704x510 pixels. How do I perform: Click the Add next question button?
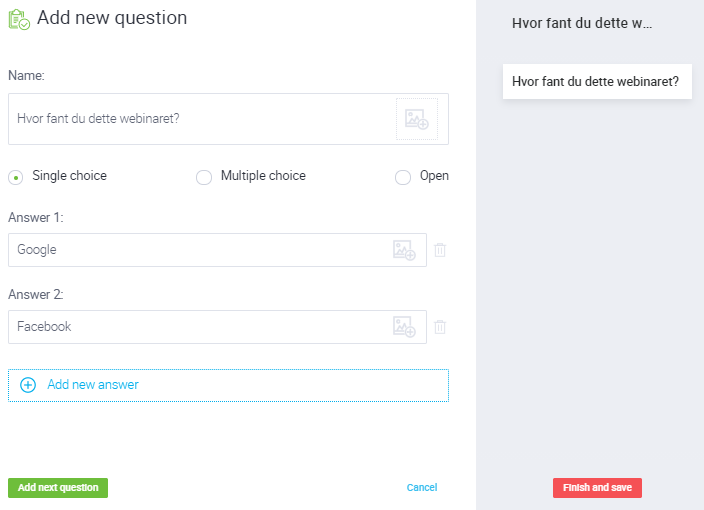pyautogui.click(x=58, y=488)
